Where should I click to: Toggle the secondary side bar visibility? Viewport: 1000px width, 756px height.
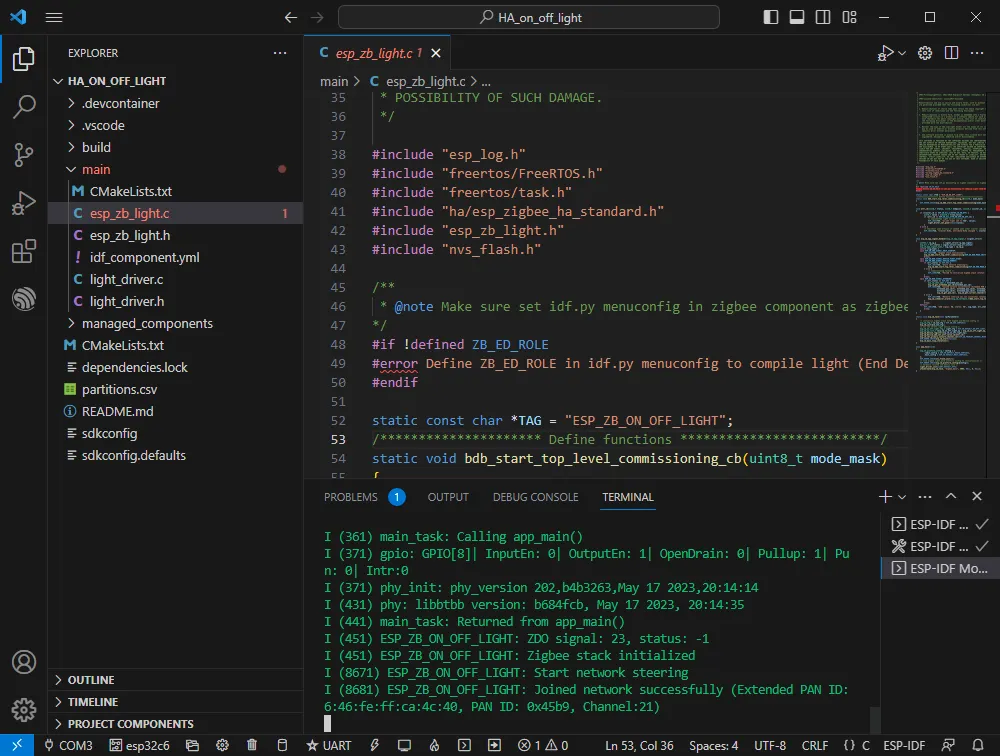point(824,17)
